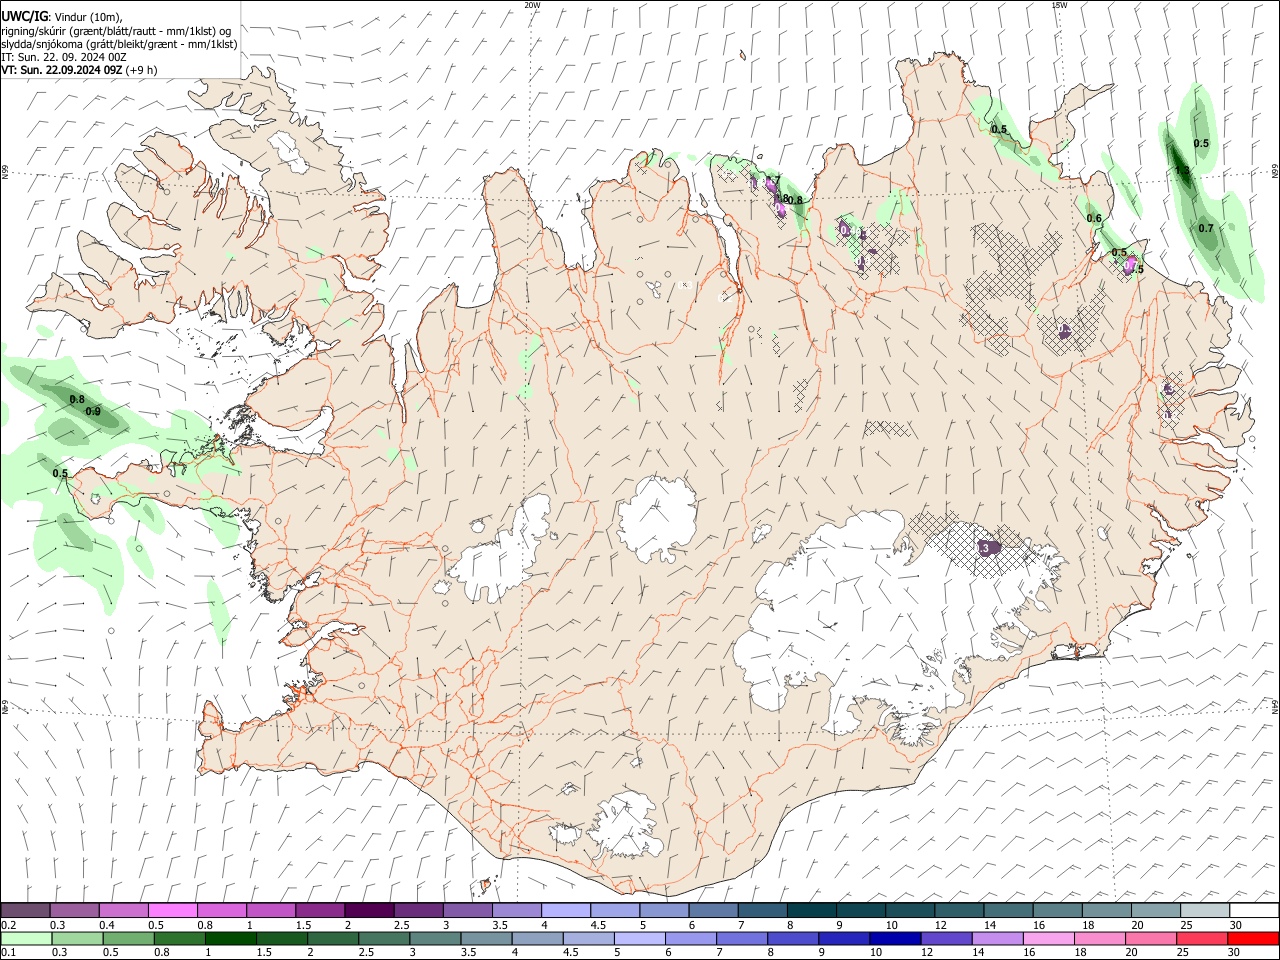This screenshot has width=1280, height=960.
Task: Choose the darkest purple top swatch between 2 and 2.5
Action: pyautogui.click(x=369, y=911)
